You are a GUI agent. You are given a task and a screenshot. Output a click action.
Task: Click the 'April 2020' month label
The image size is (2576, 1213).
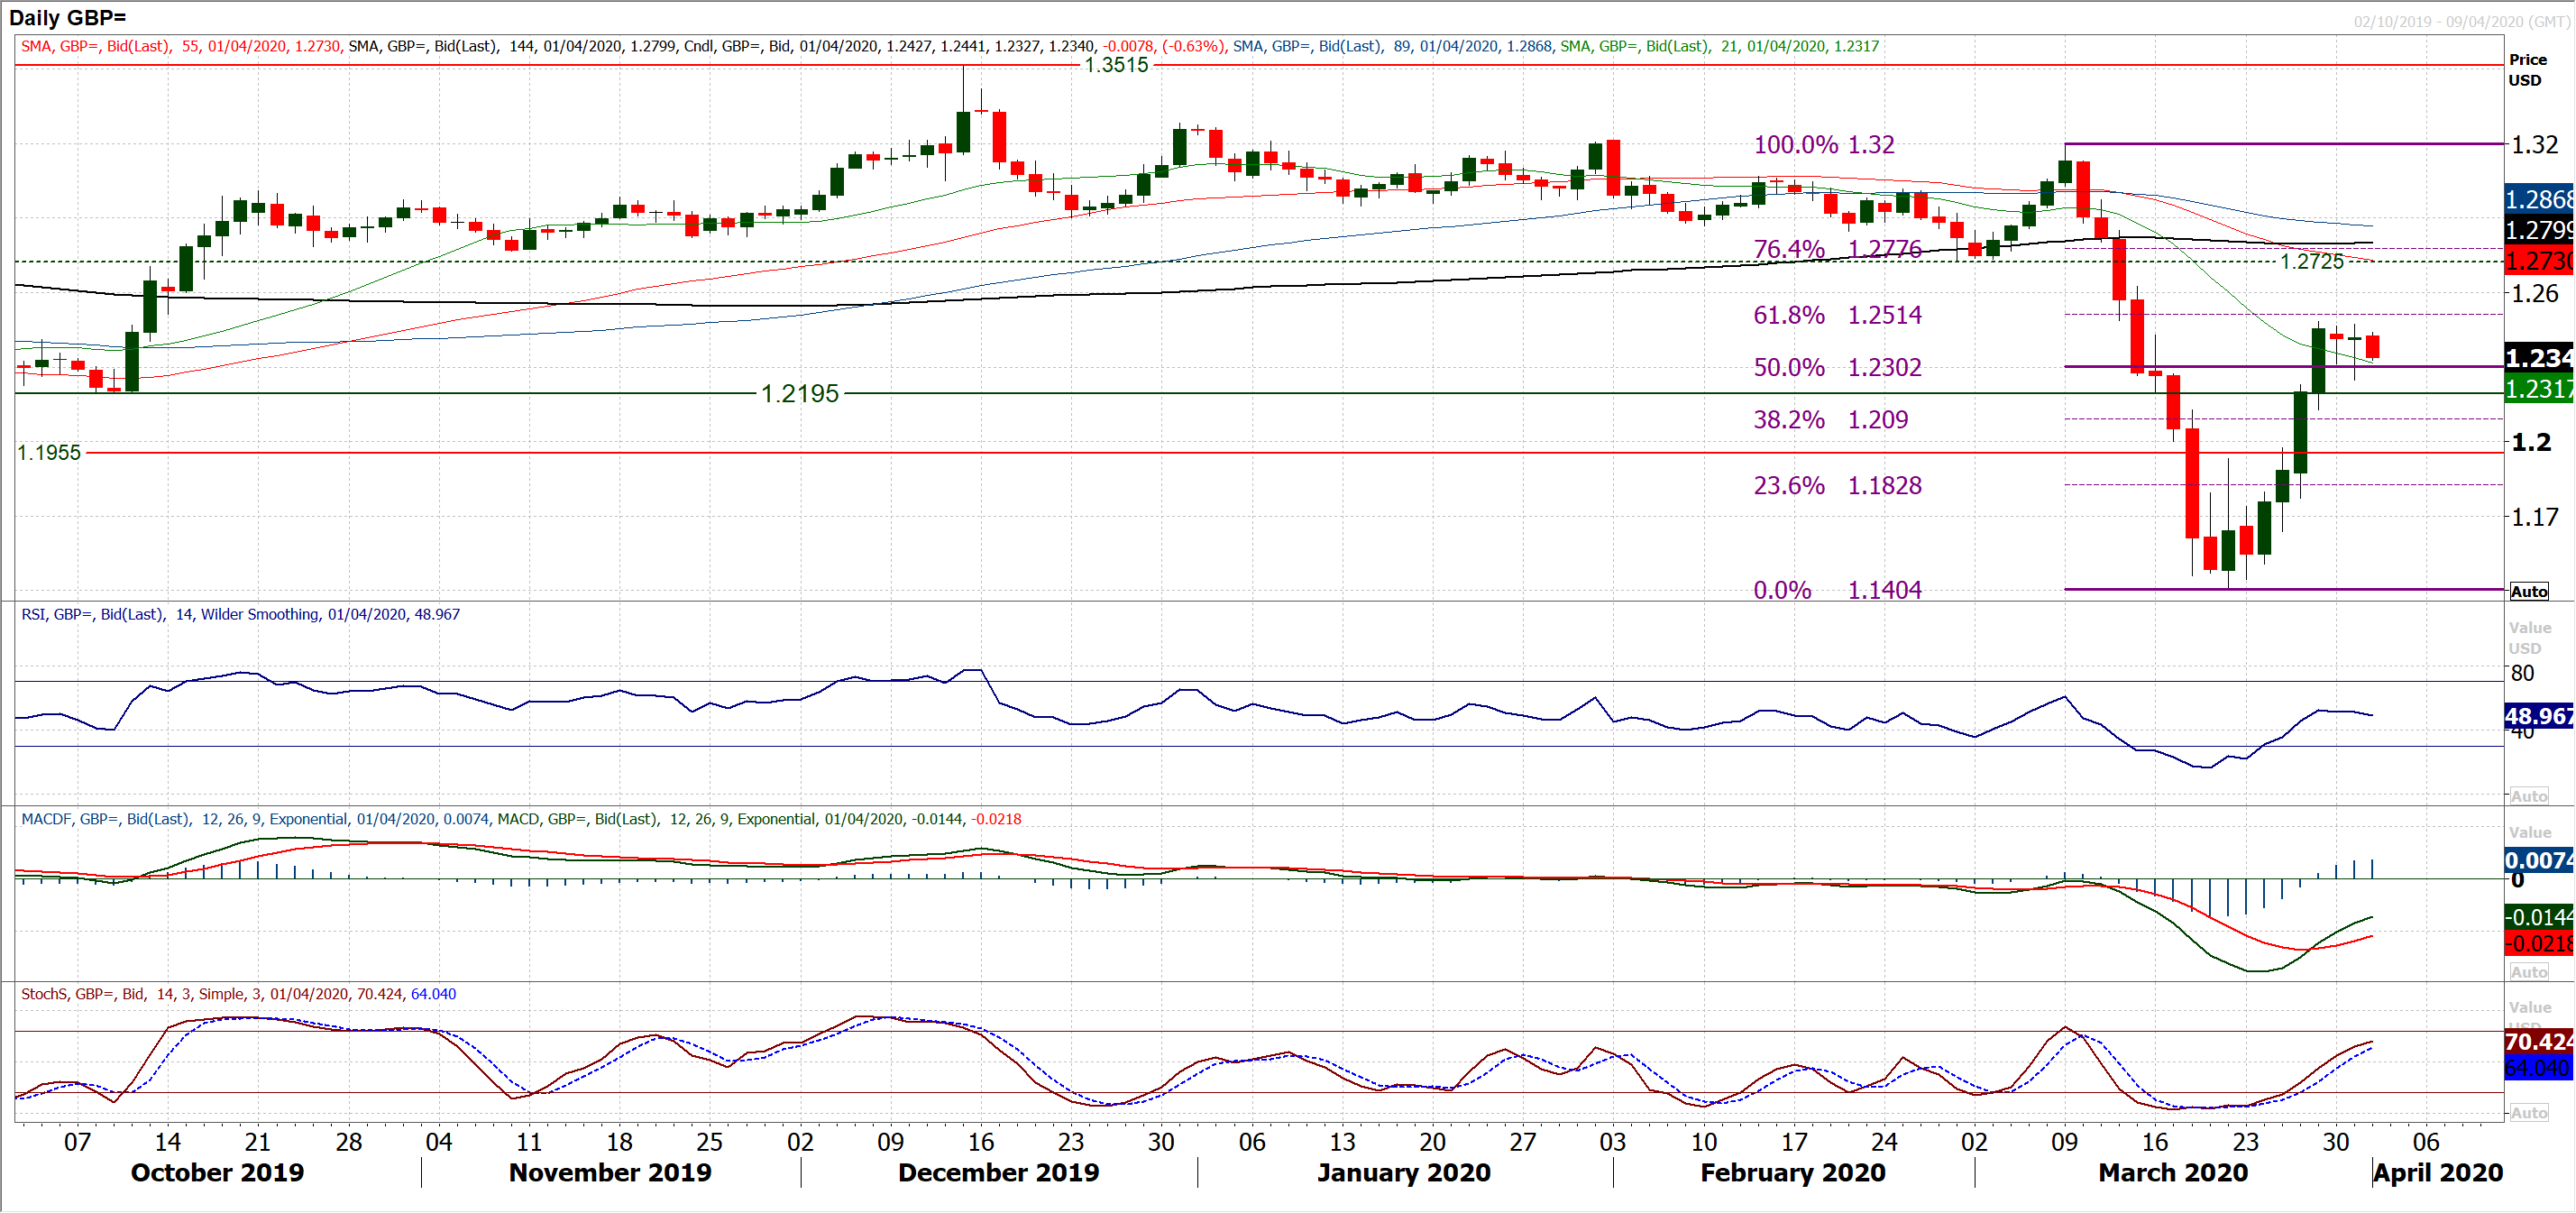pos(2439,1172)
